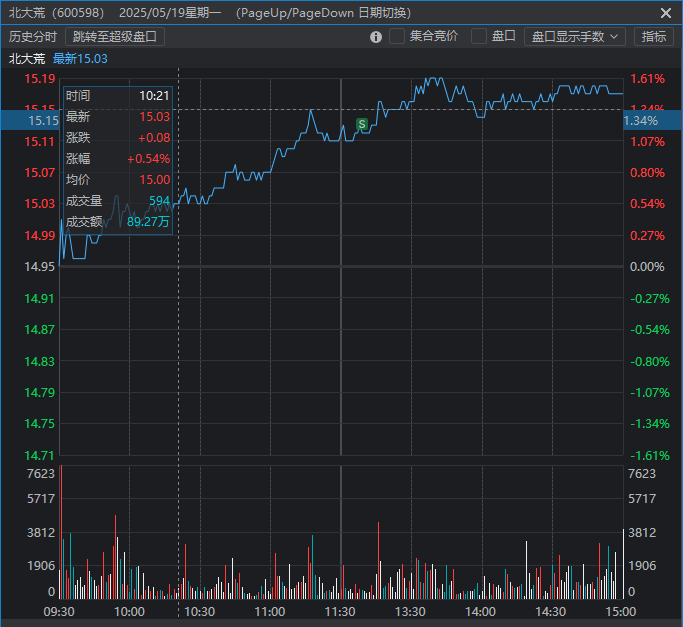Click the 最新15.03 text above chart

coord(80,59)
